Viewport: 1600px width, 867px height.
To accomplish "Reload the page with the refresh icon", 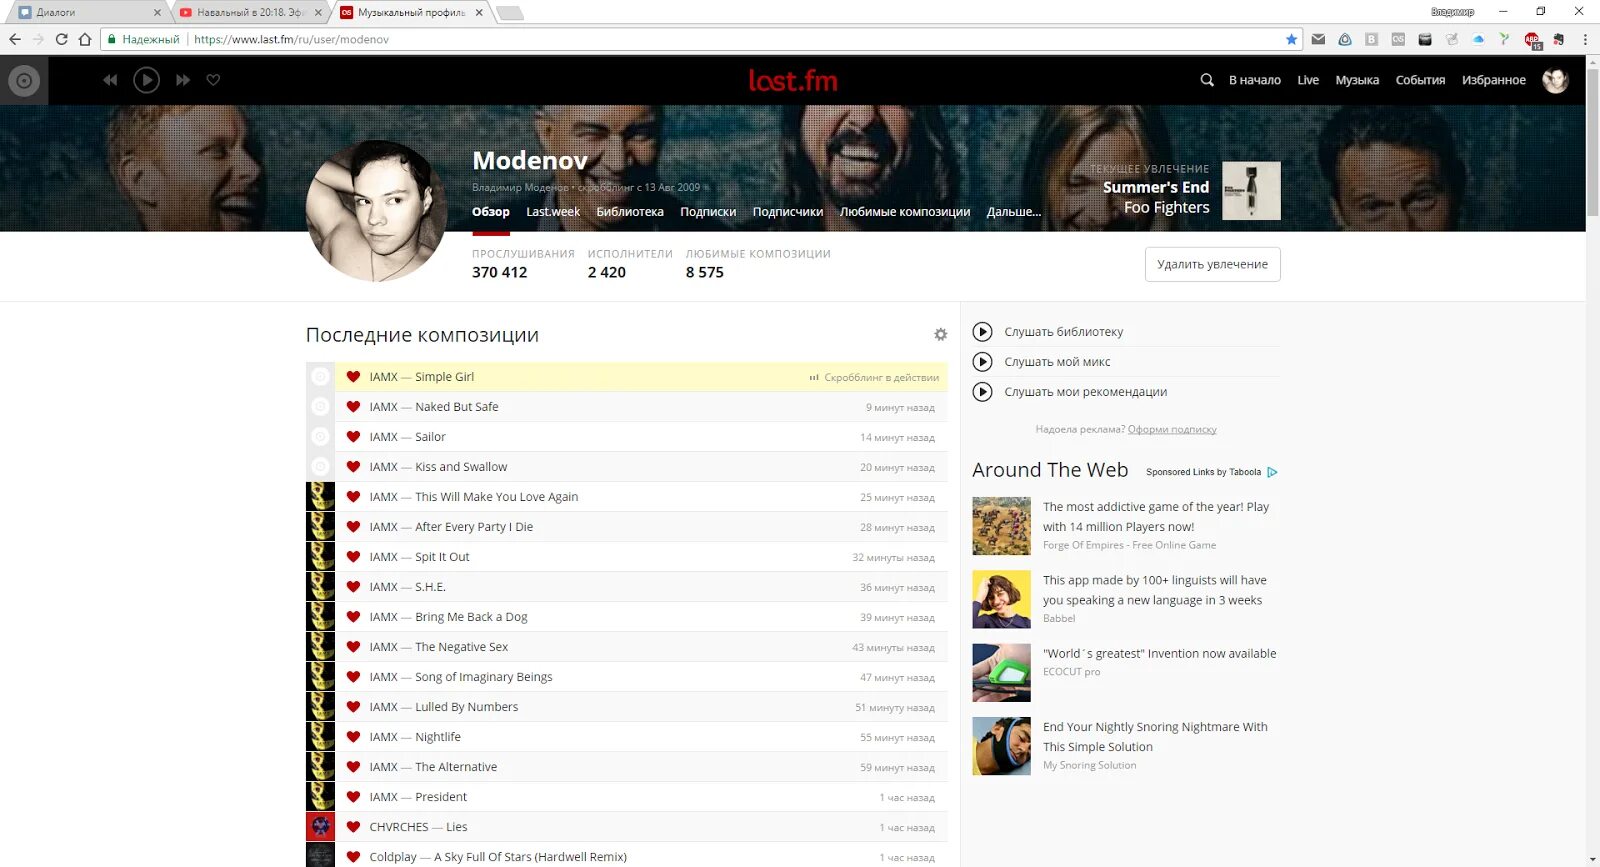I will [x=61, y=39].
